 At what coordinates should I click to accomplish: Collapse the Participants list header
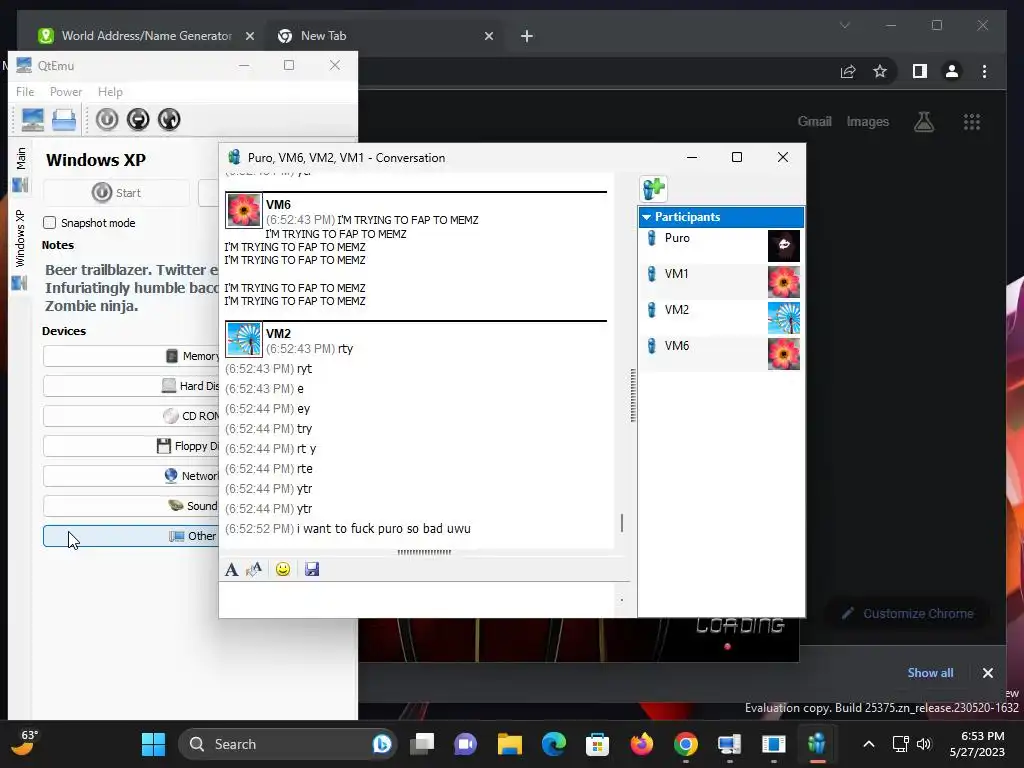click(721, 217)
